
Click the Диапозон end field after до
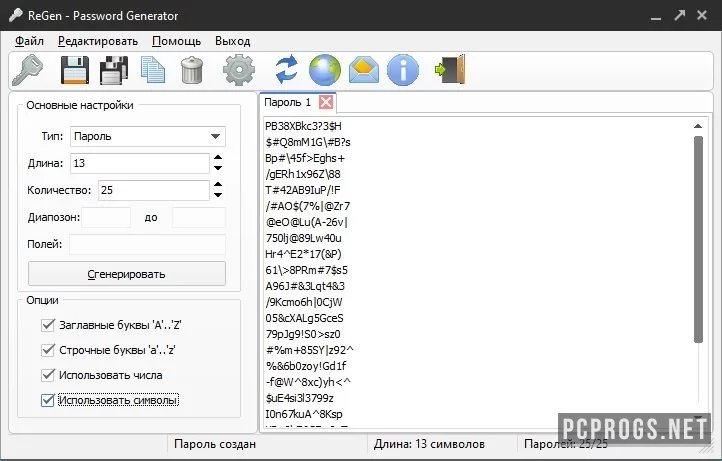pyautogui.click(x=199, y=217)
